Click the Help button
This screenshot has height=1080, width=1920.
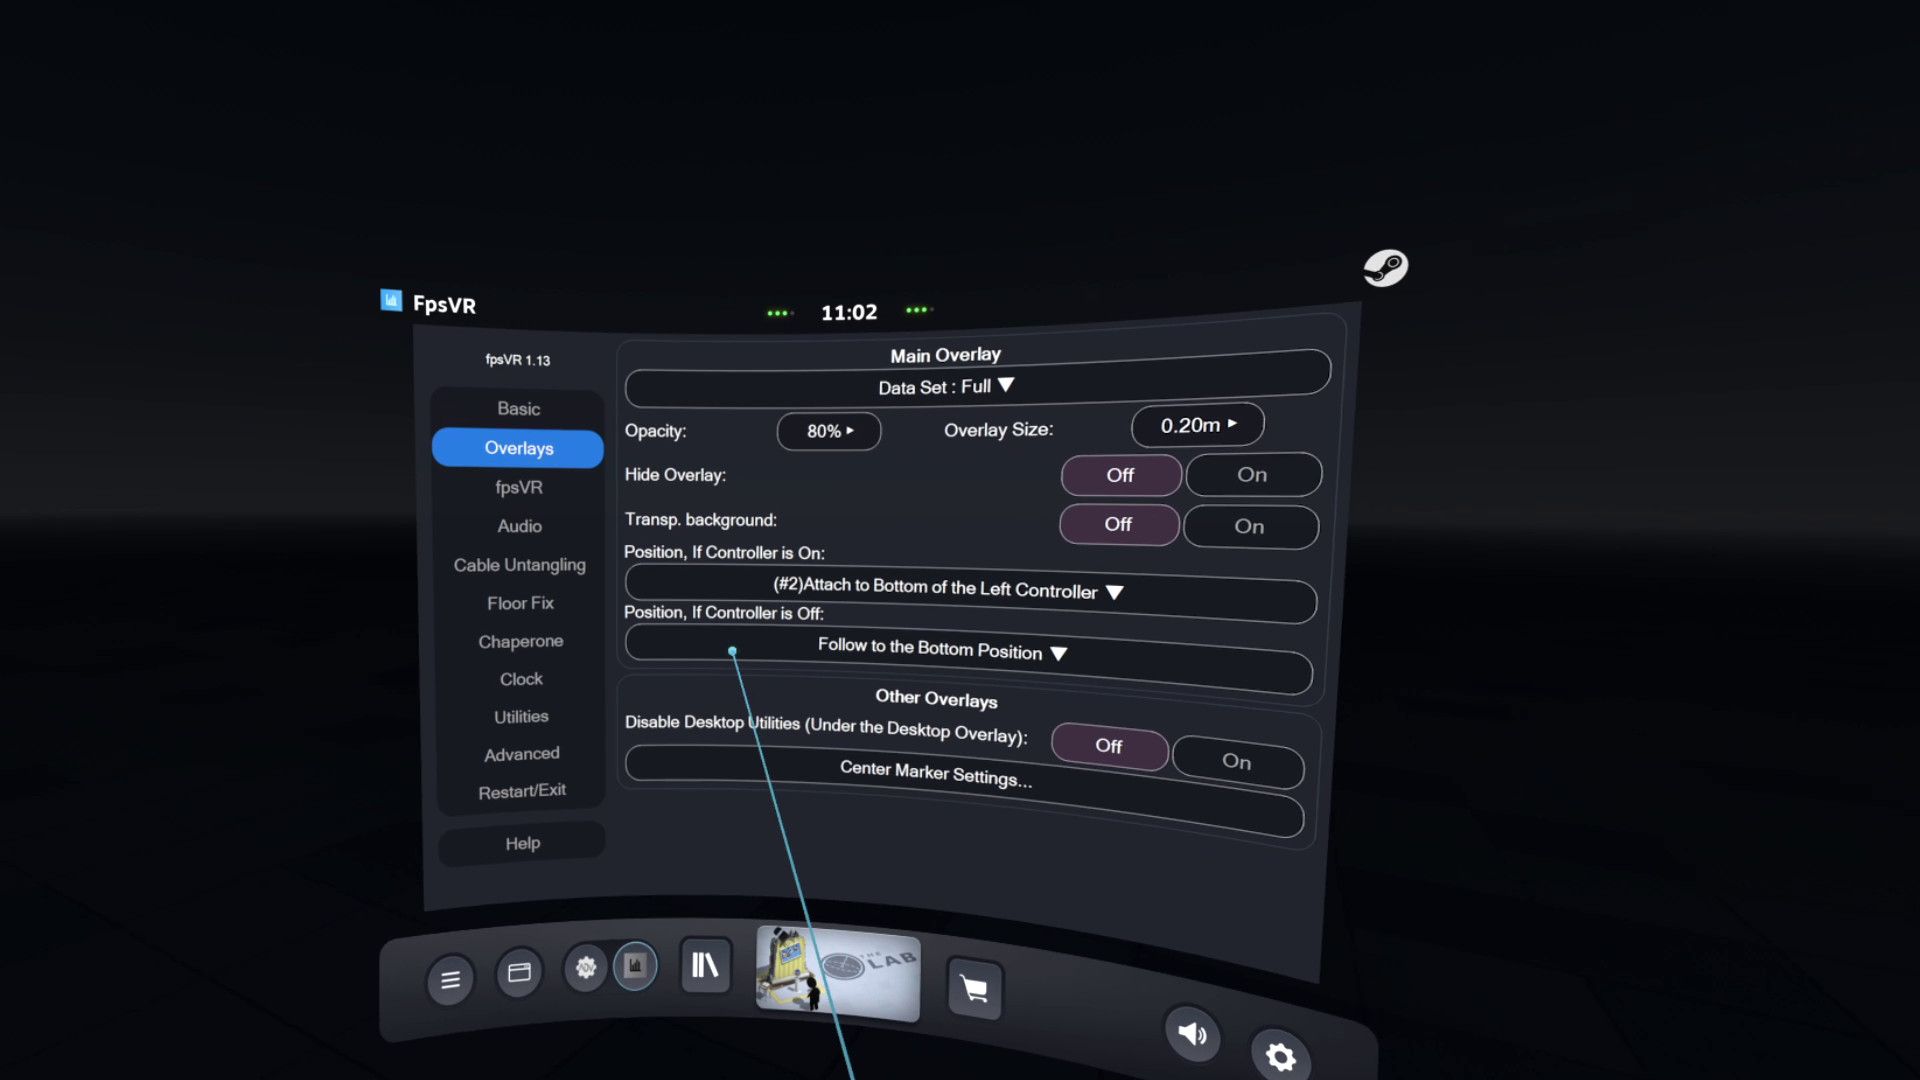pos(521,842)
